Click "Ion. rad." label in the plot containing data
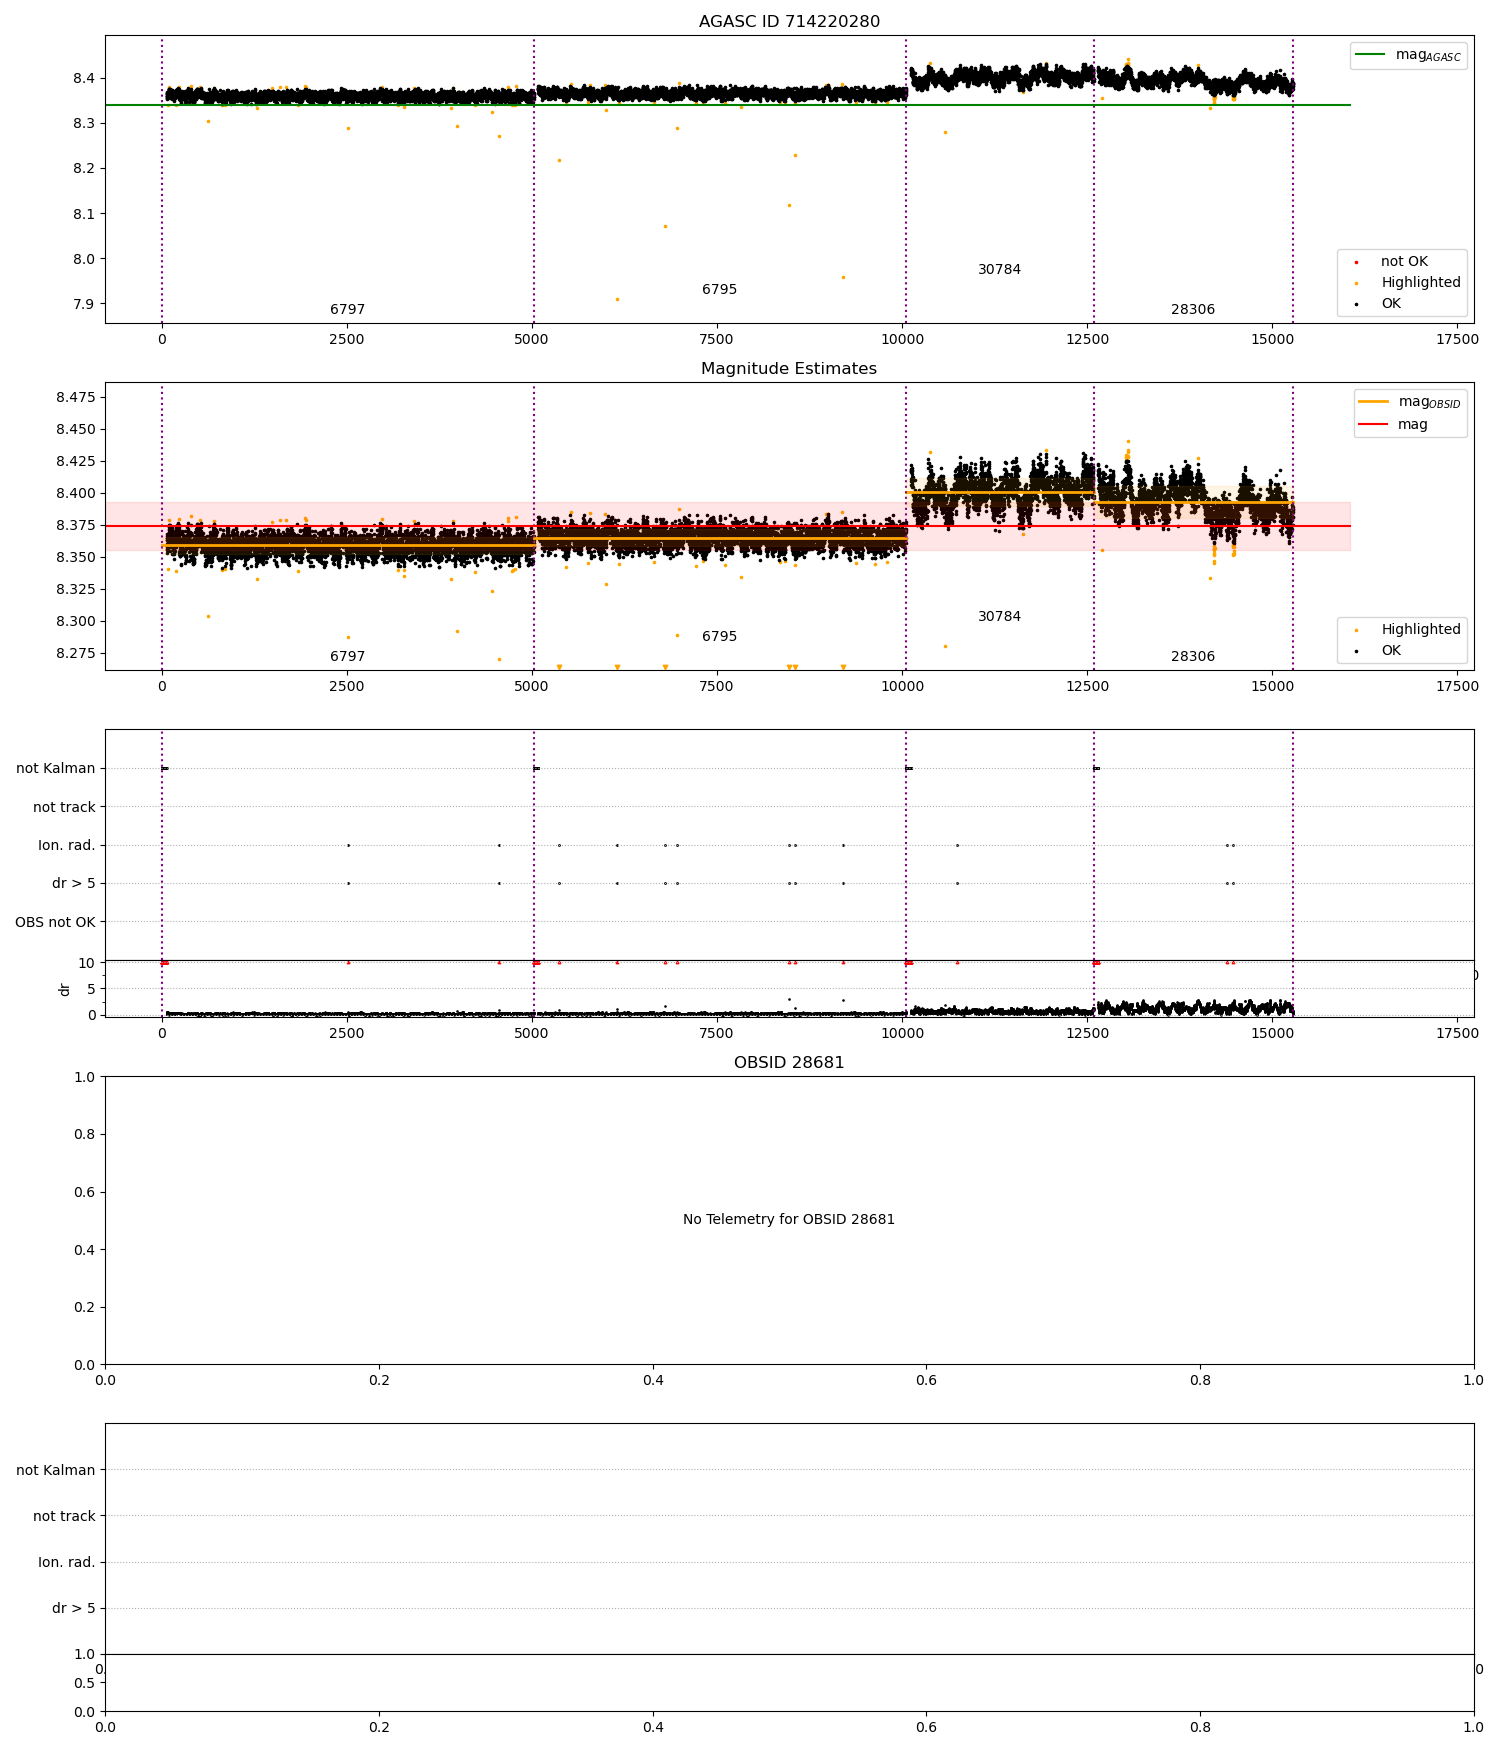This screenshot has height=1750, width=1500. 67,846
